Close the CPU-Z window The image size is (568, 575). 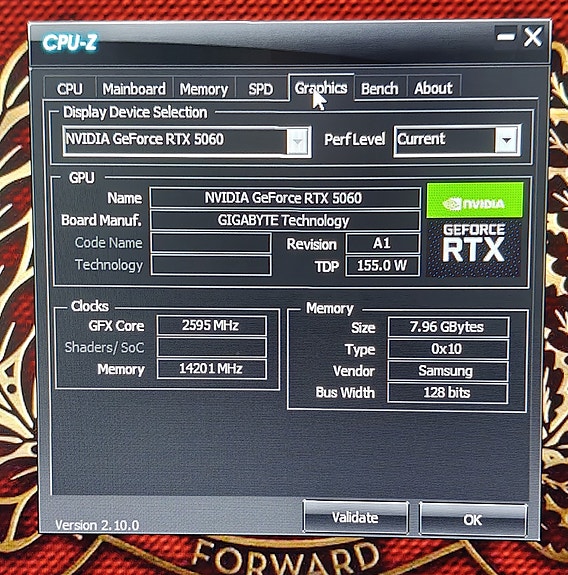click(x=532, y=36)
